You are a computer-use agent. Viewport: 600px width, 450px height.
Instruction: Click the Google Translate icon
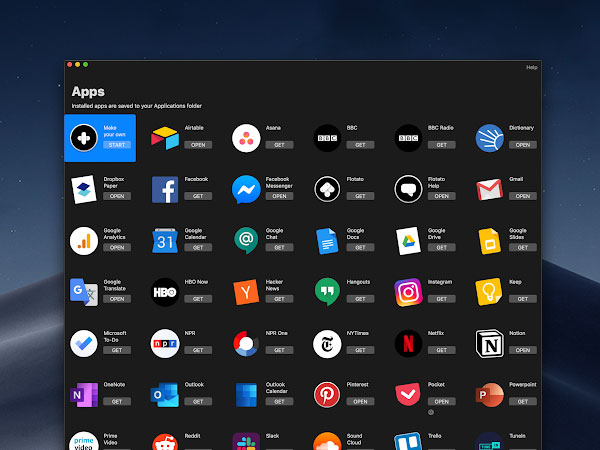84,292
